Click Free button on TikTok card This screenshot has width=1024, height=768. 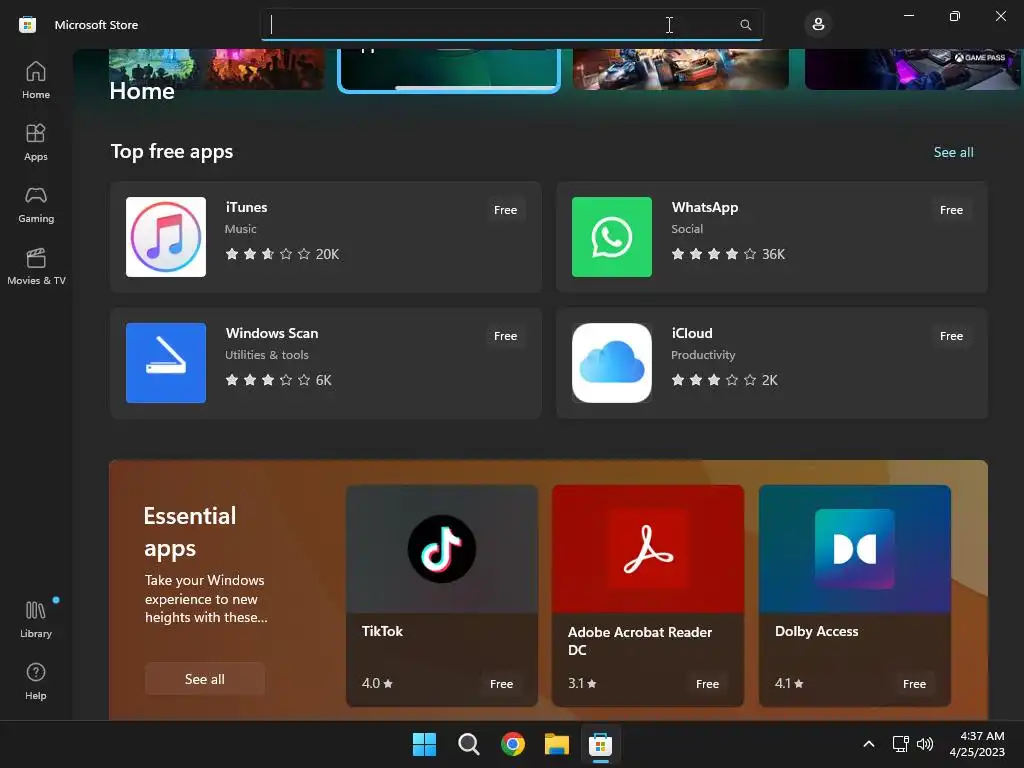click(x=502, y=684)
